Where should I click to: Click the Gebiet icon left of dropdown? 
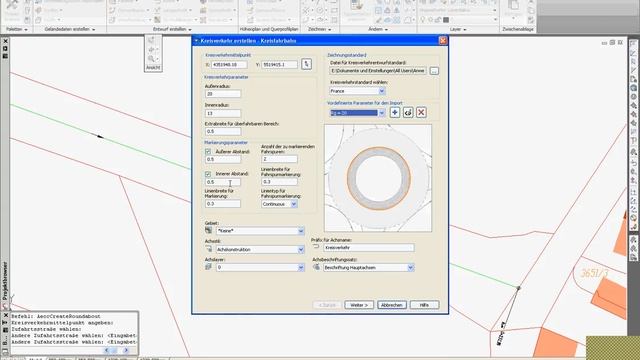coord(209,231)
